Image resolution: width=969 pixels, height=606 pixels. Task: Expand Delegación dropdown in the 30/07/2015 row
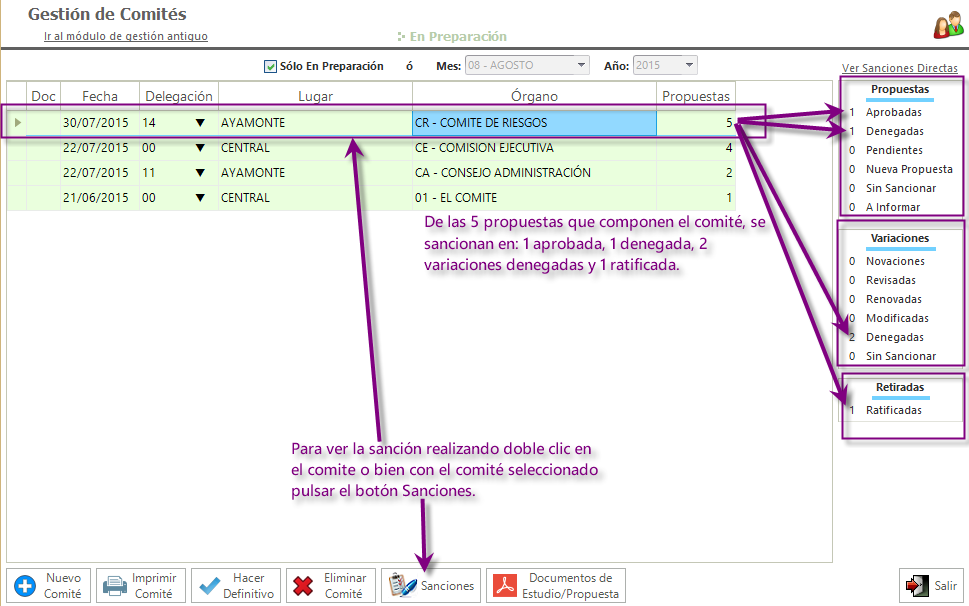[x=200, y=123]
